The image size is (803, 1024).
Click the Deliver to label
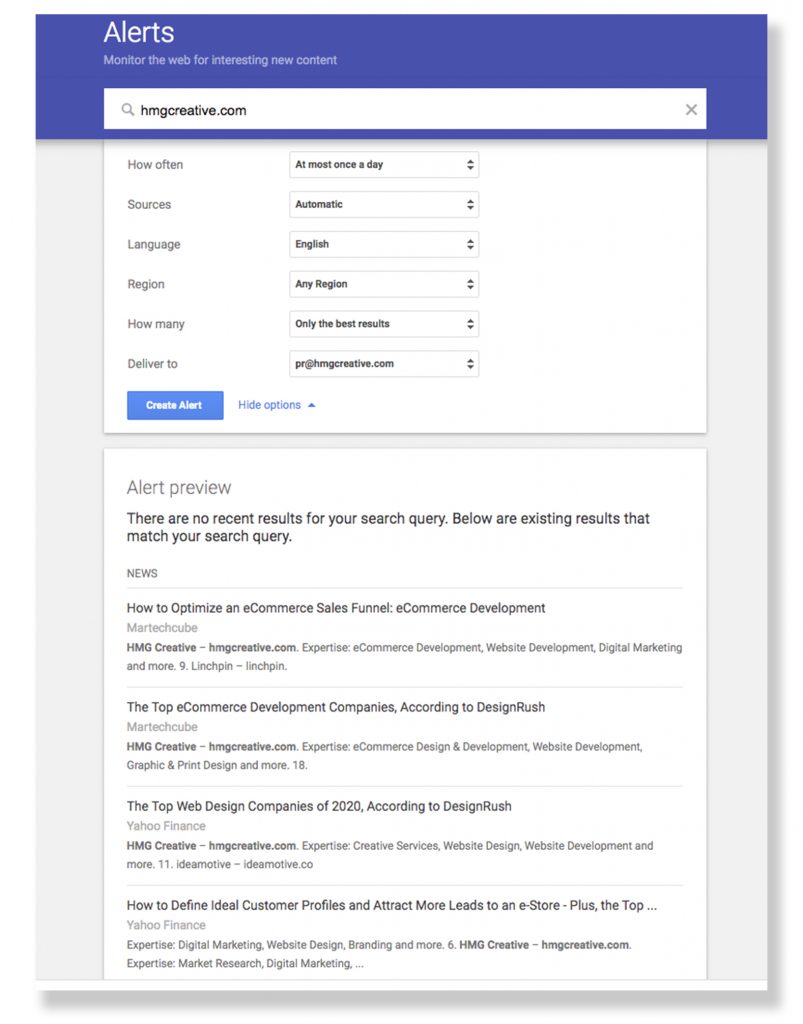tap(152, 364)
